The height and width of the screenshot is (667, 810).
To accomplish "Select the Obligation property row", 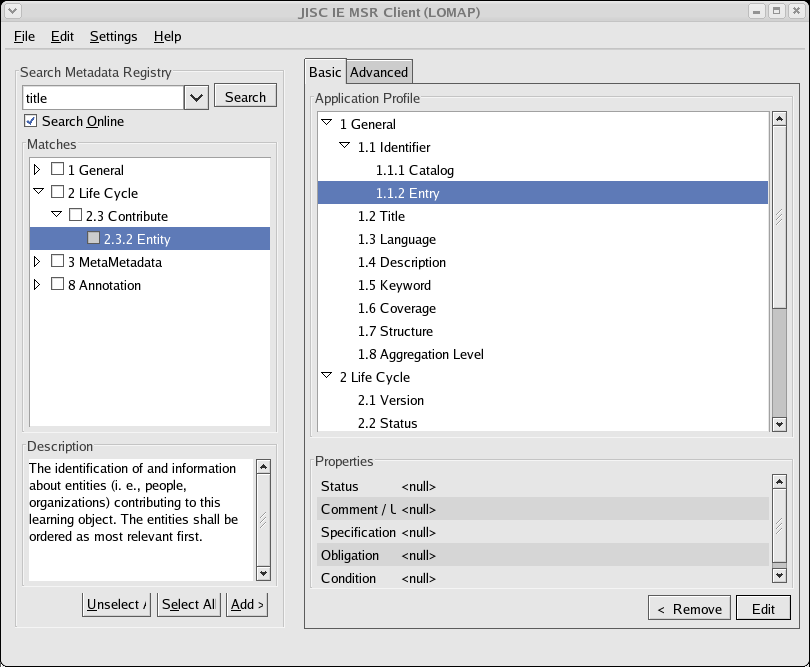I will tap(543, 555).
